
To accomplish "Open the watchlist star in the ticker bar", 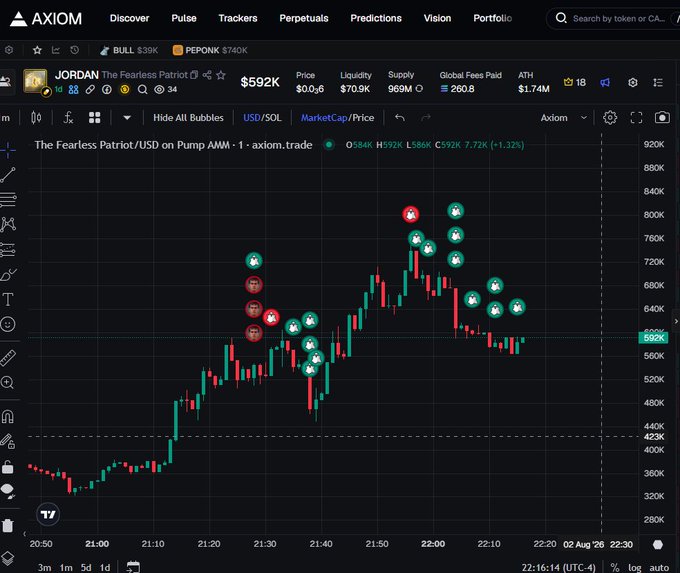I will pos(37,50).
